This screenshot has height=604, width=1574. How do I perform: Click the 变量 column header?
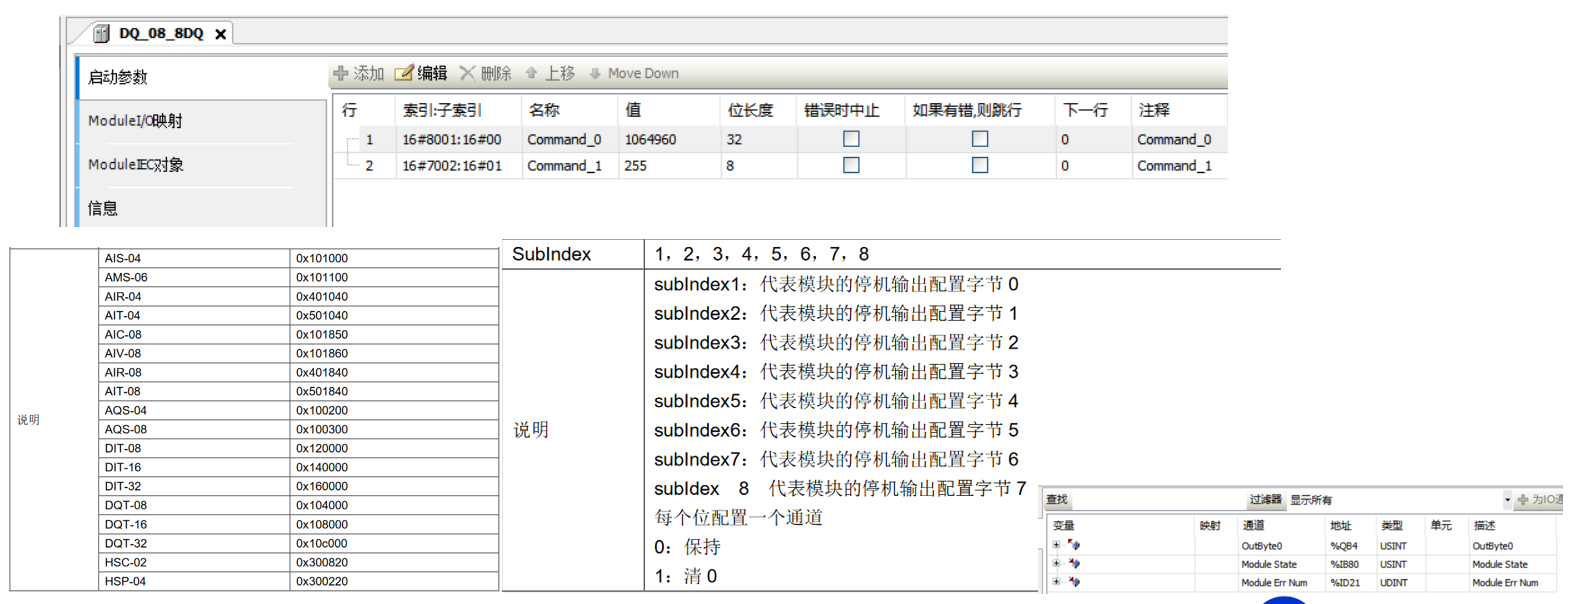[x=1063, y=525]
